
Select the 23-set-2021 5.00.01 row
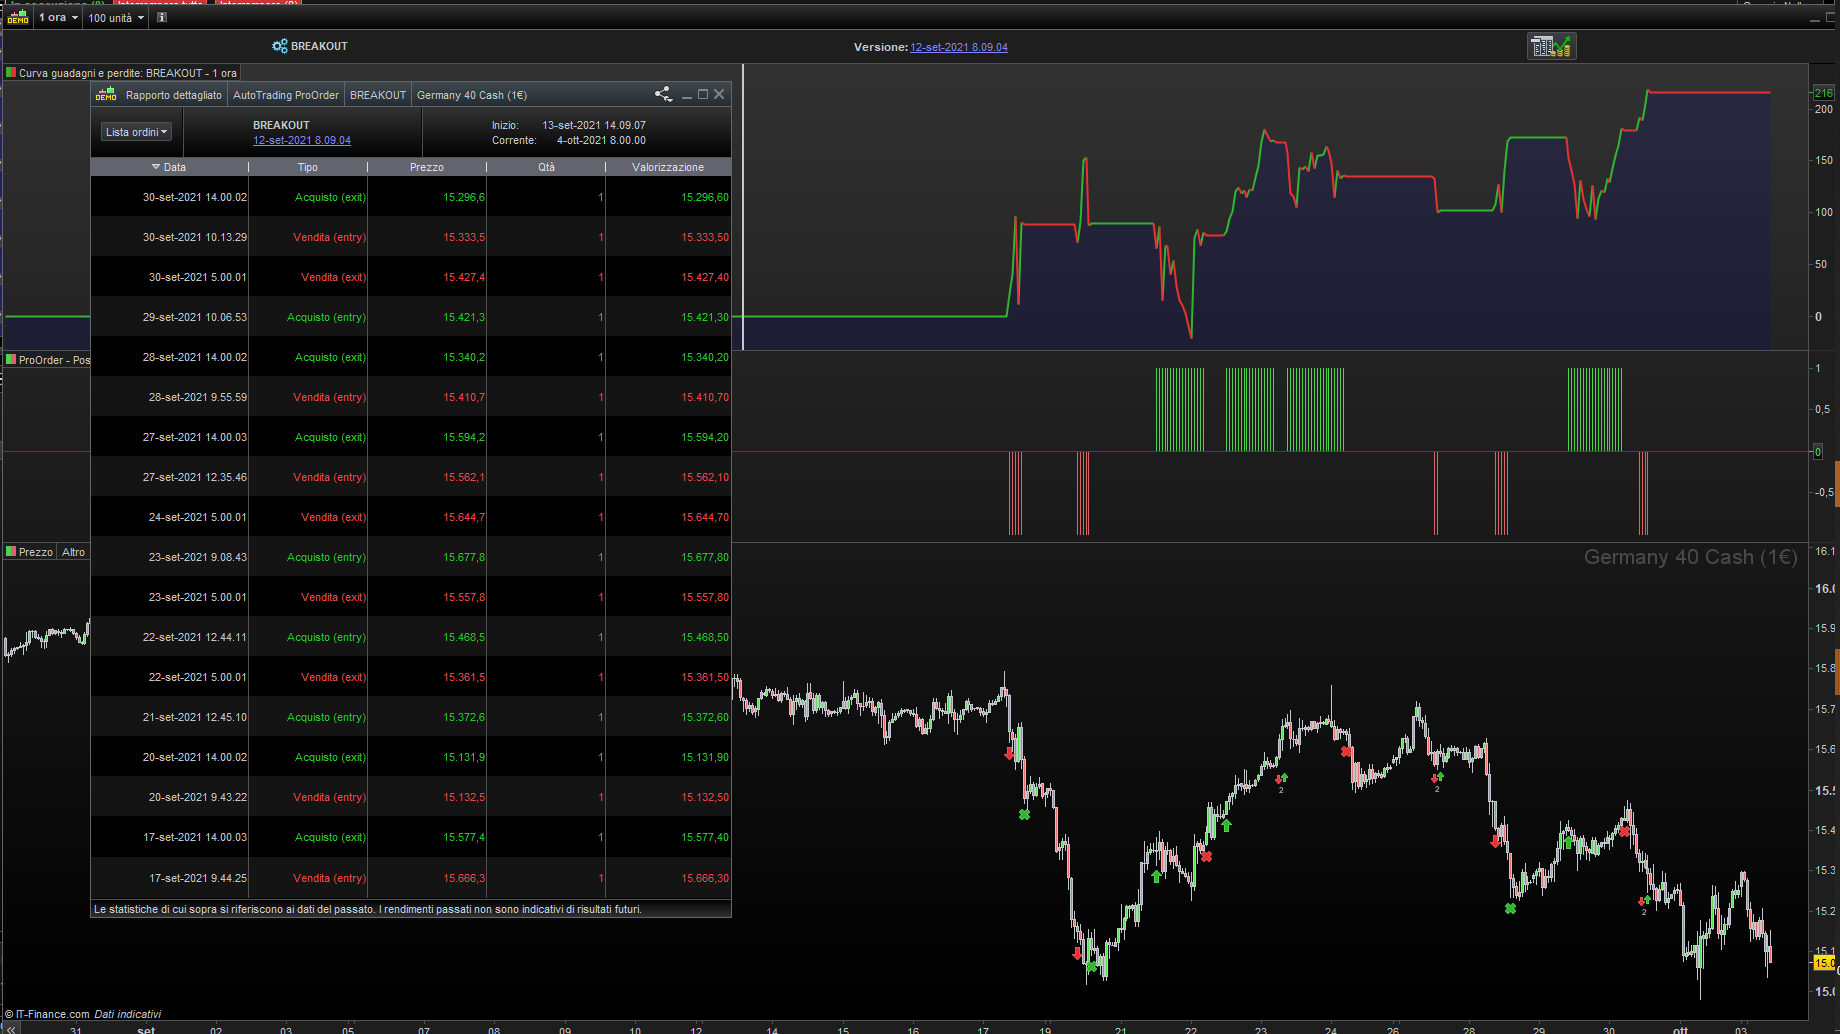tap(411, 597)
